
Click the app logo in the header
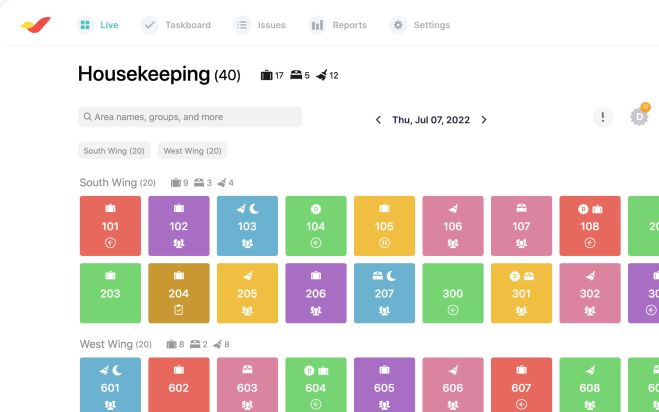click(36, 25)
